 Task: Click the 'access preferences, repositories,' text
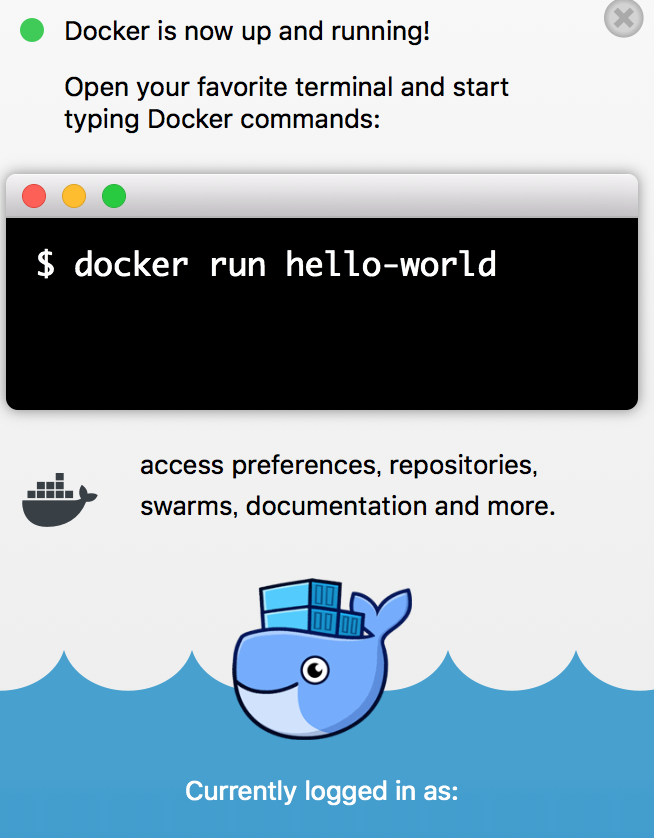pyautogui.click(x=339, y=465)
